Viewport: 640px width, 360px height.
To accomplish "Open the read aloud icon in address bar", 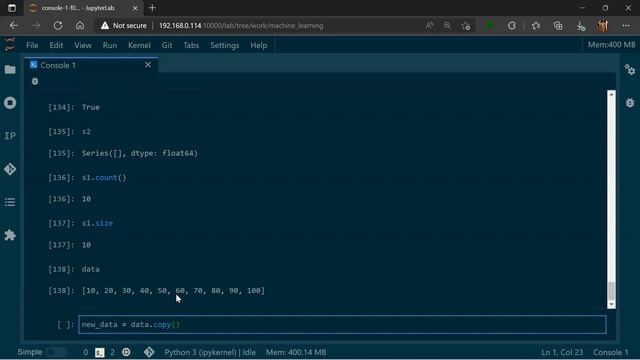I will [429, 25].
